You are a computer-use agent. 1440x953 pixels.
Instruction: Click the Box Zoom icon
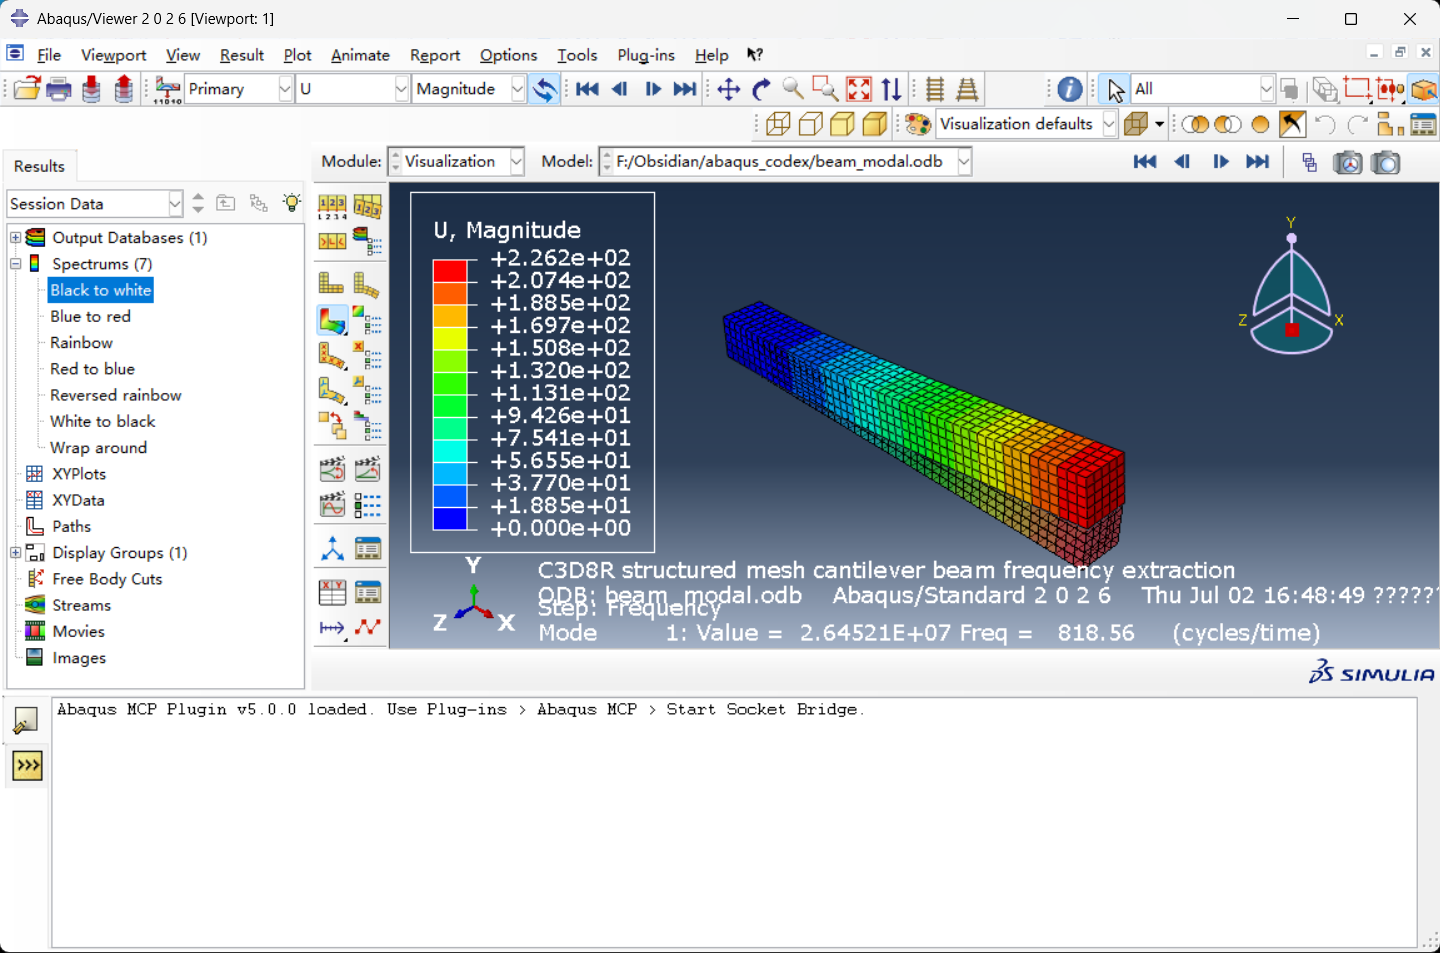(x=825, y=89)
